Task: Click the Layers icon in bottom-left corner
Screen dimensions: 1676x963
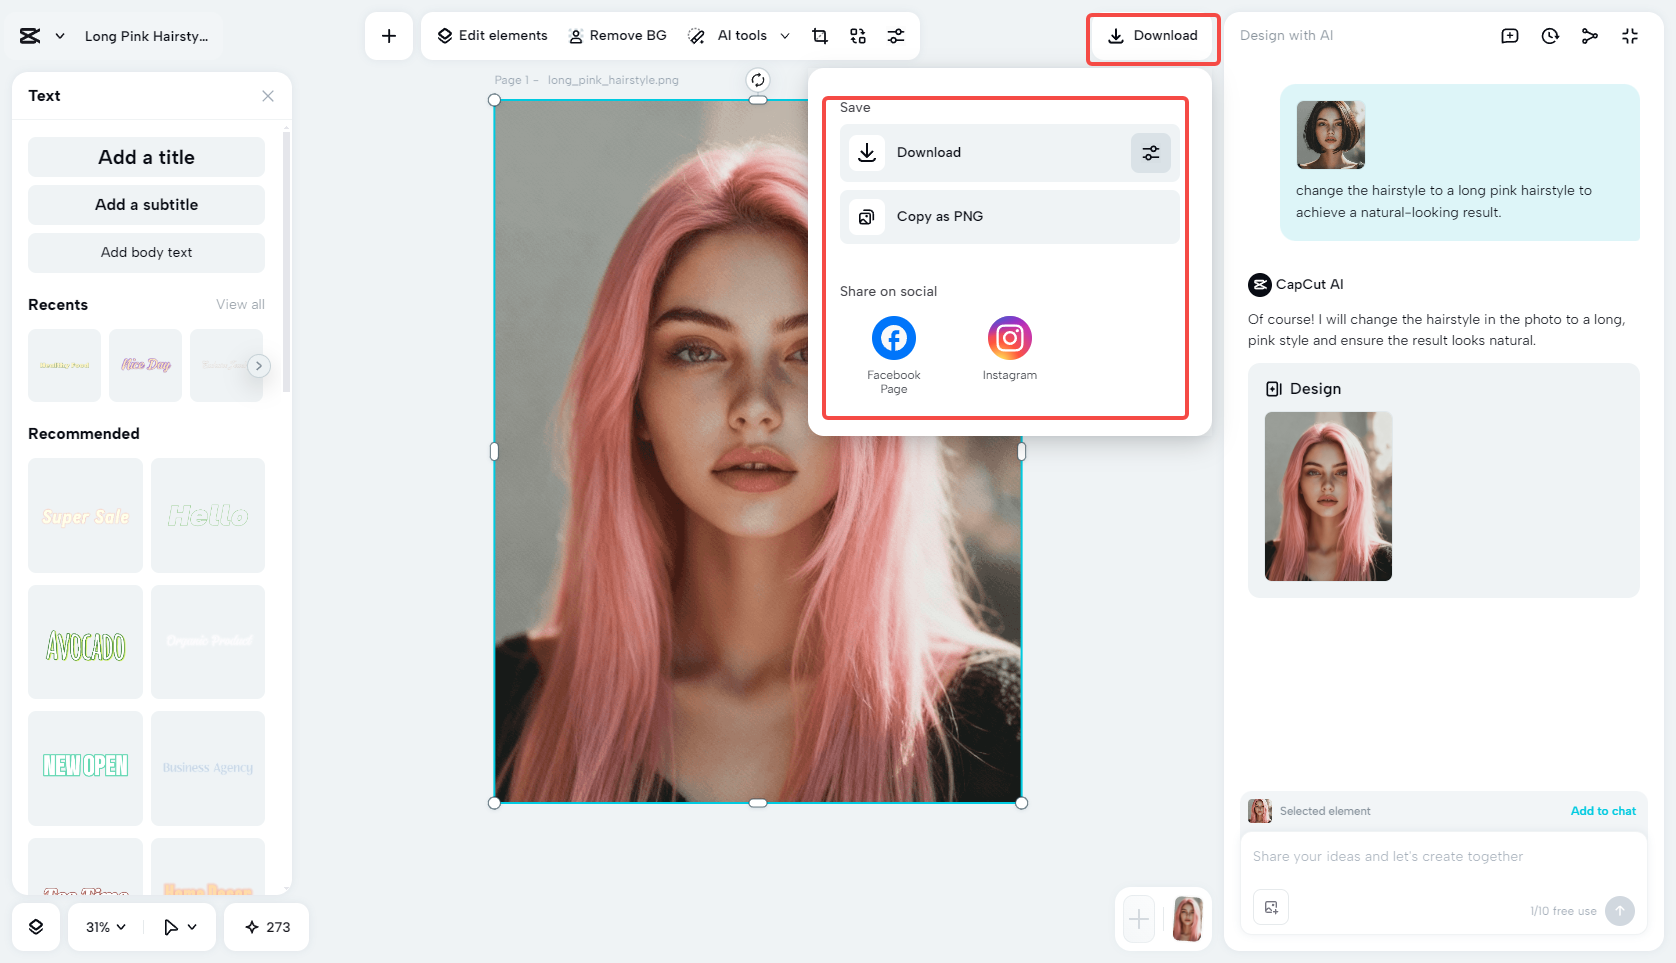Action: (x=36, y=927)
